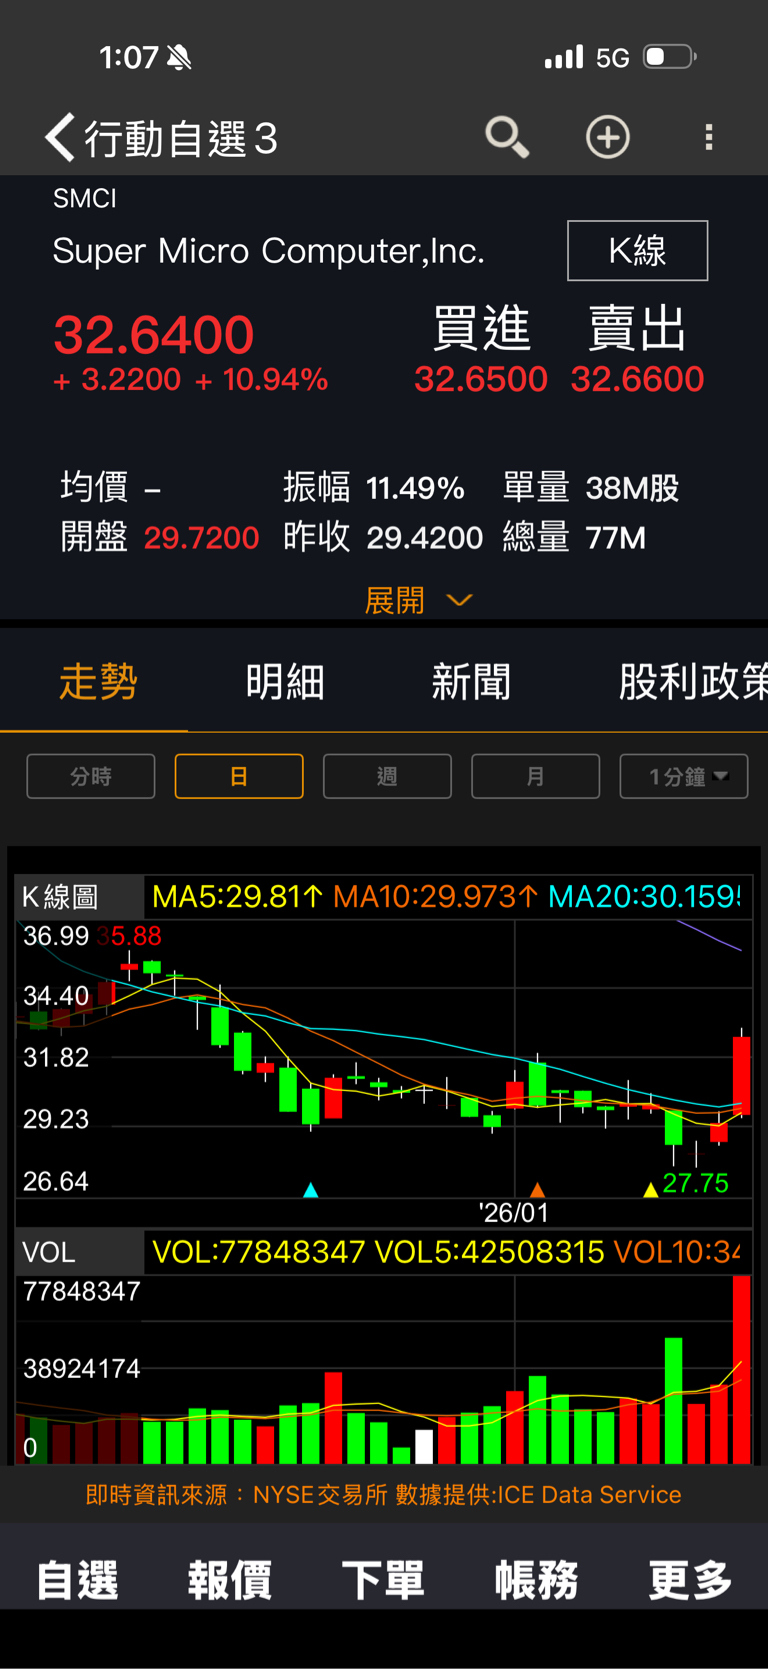768x1669 pixels.
Task: Tap the low price label 27.75
Action: pyautogui.click(x=696, y=1183)
